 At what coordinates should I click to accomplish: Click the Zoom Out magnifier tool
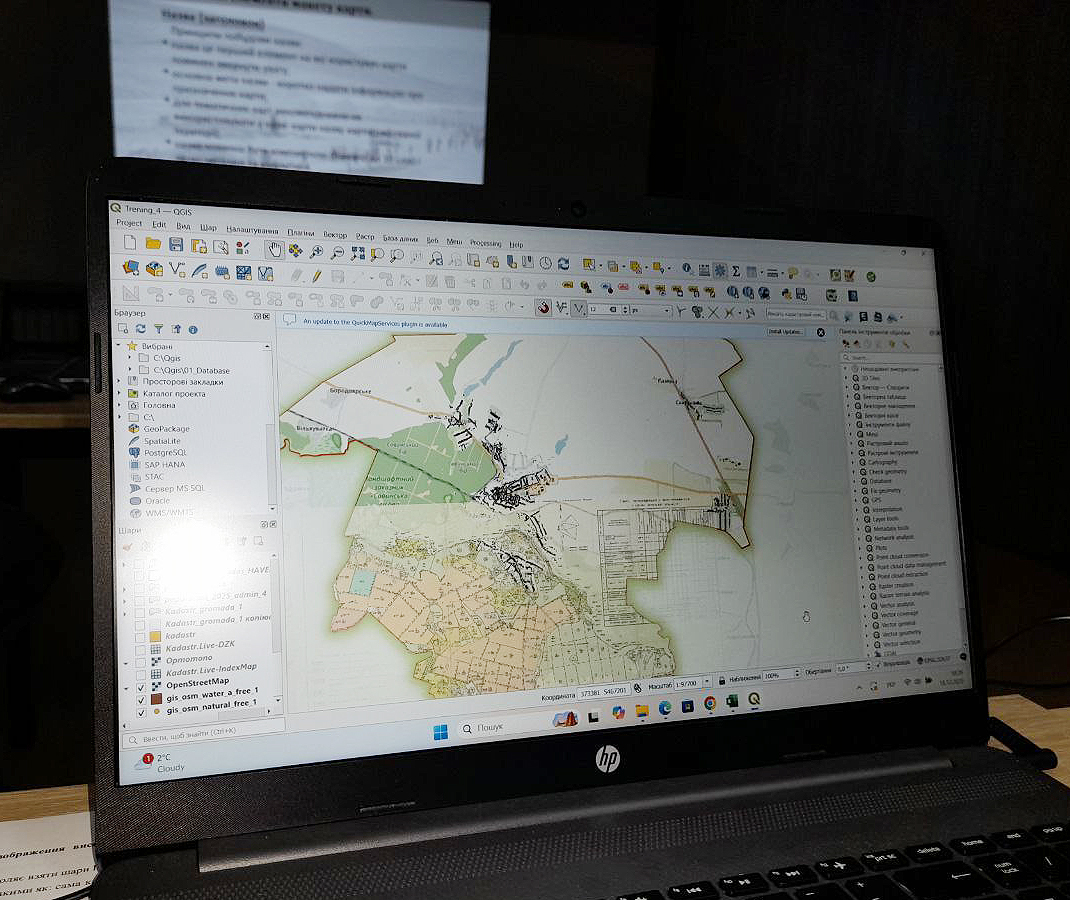click(337, 252)
